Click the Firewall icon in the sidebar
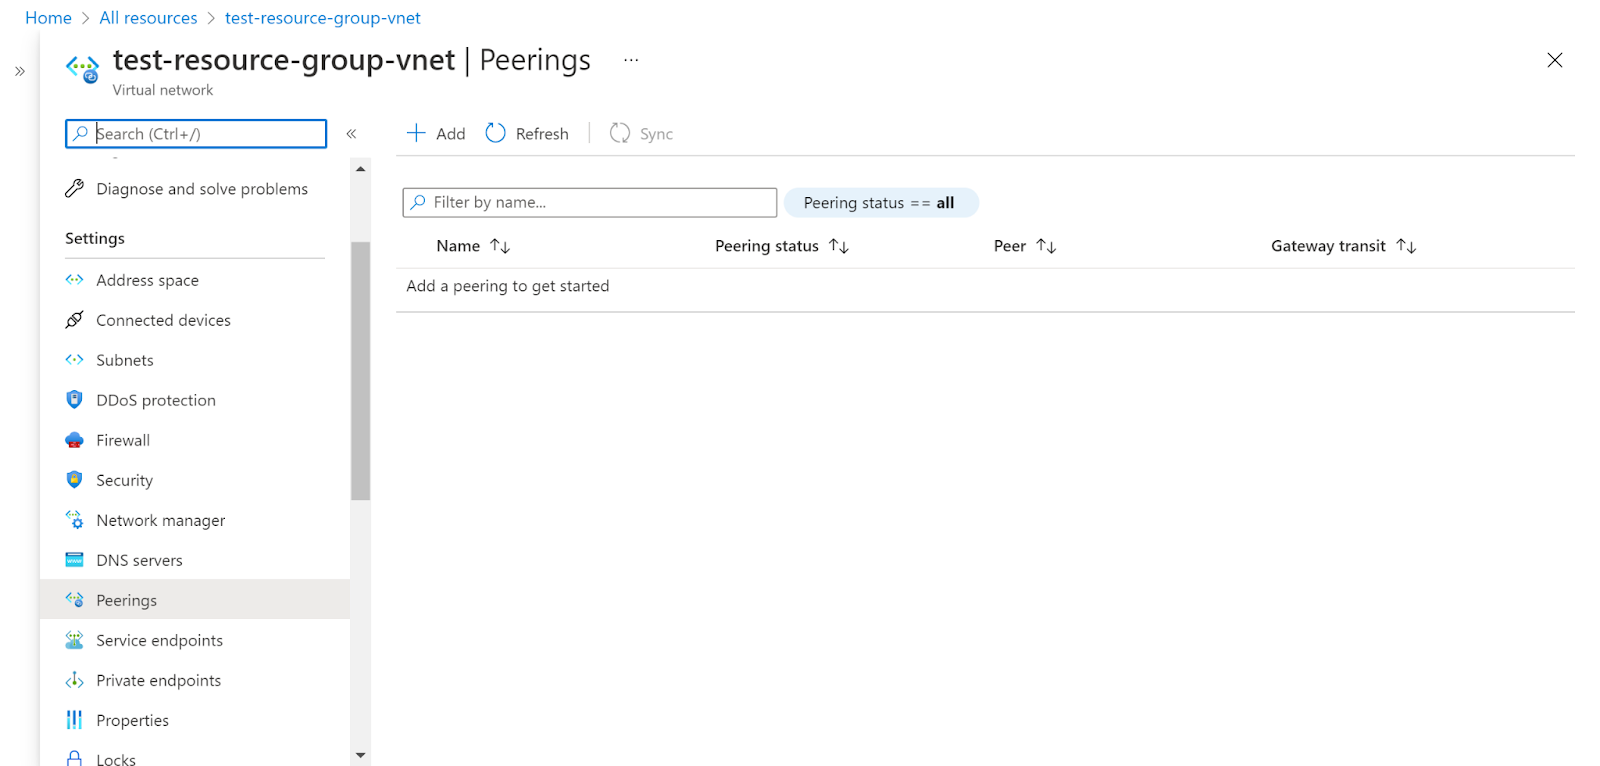Screen dimensions: 1600x766 pyautogui.click(x=74, y=440)
